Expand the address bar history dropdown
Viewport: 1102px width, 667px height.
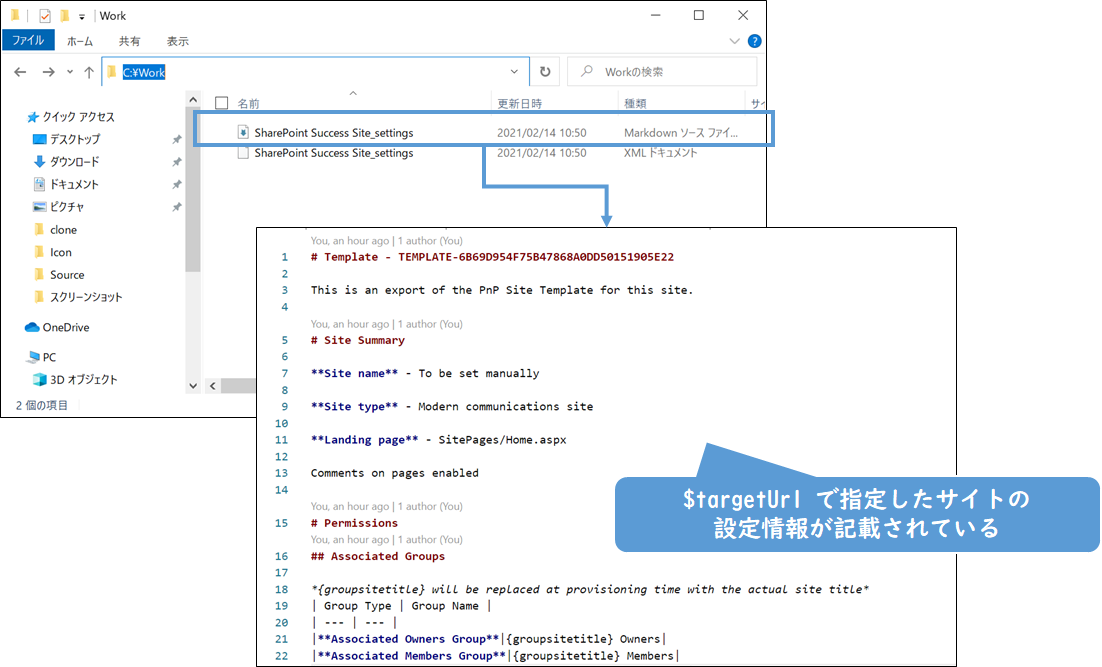(514, 72)
